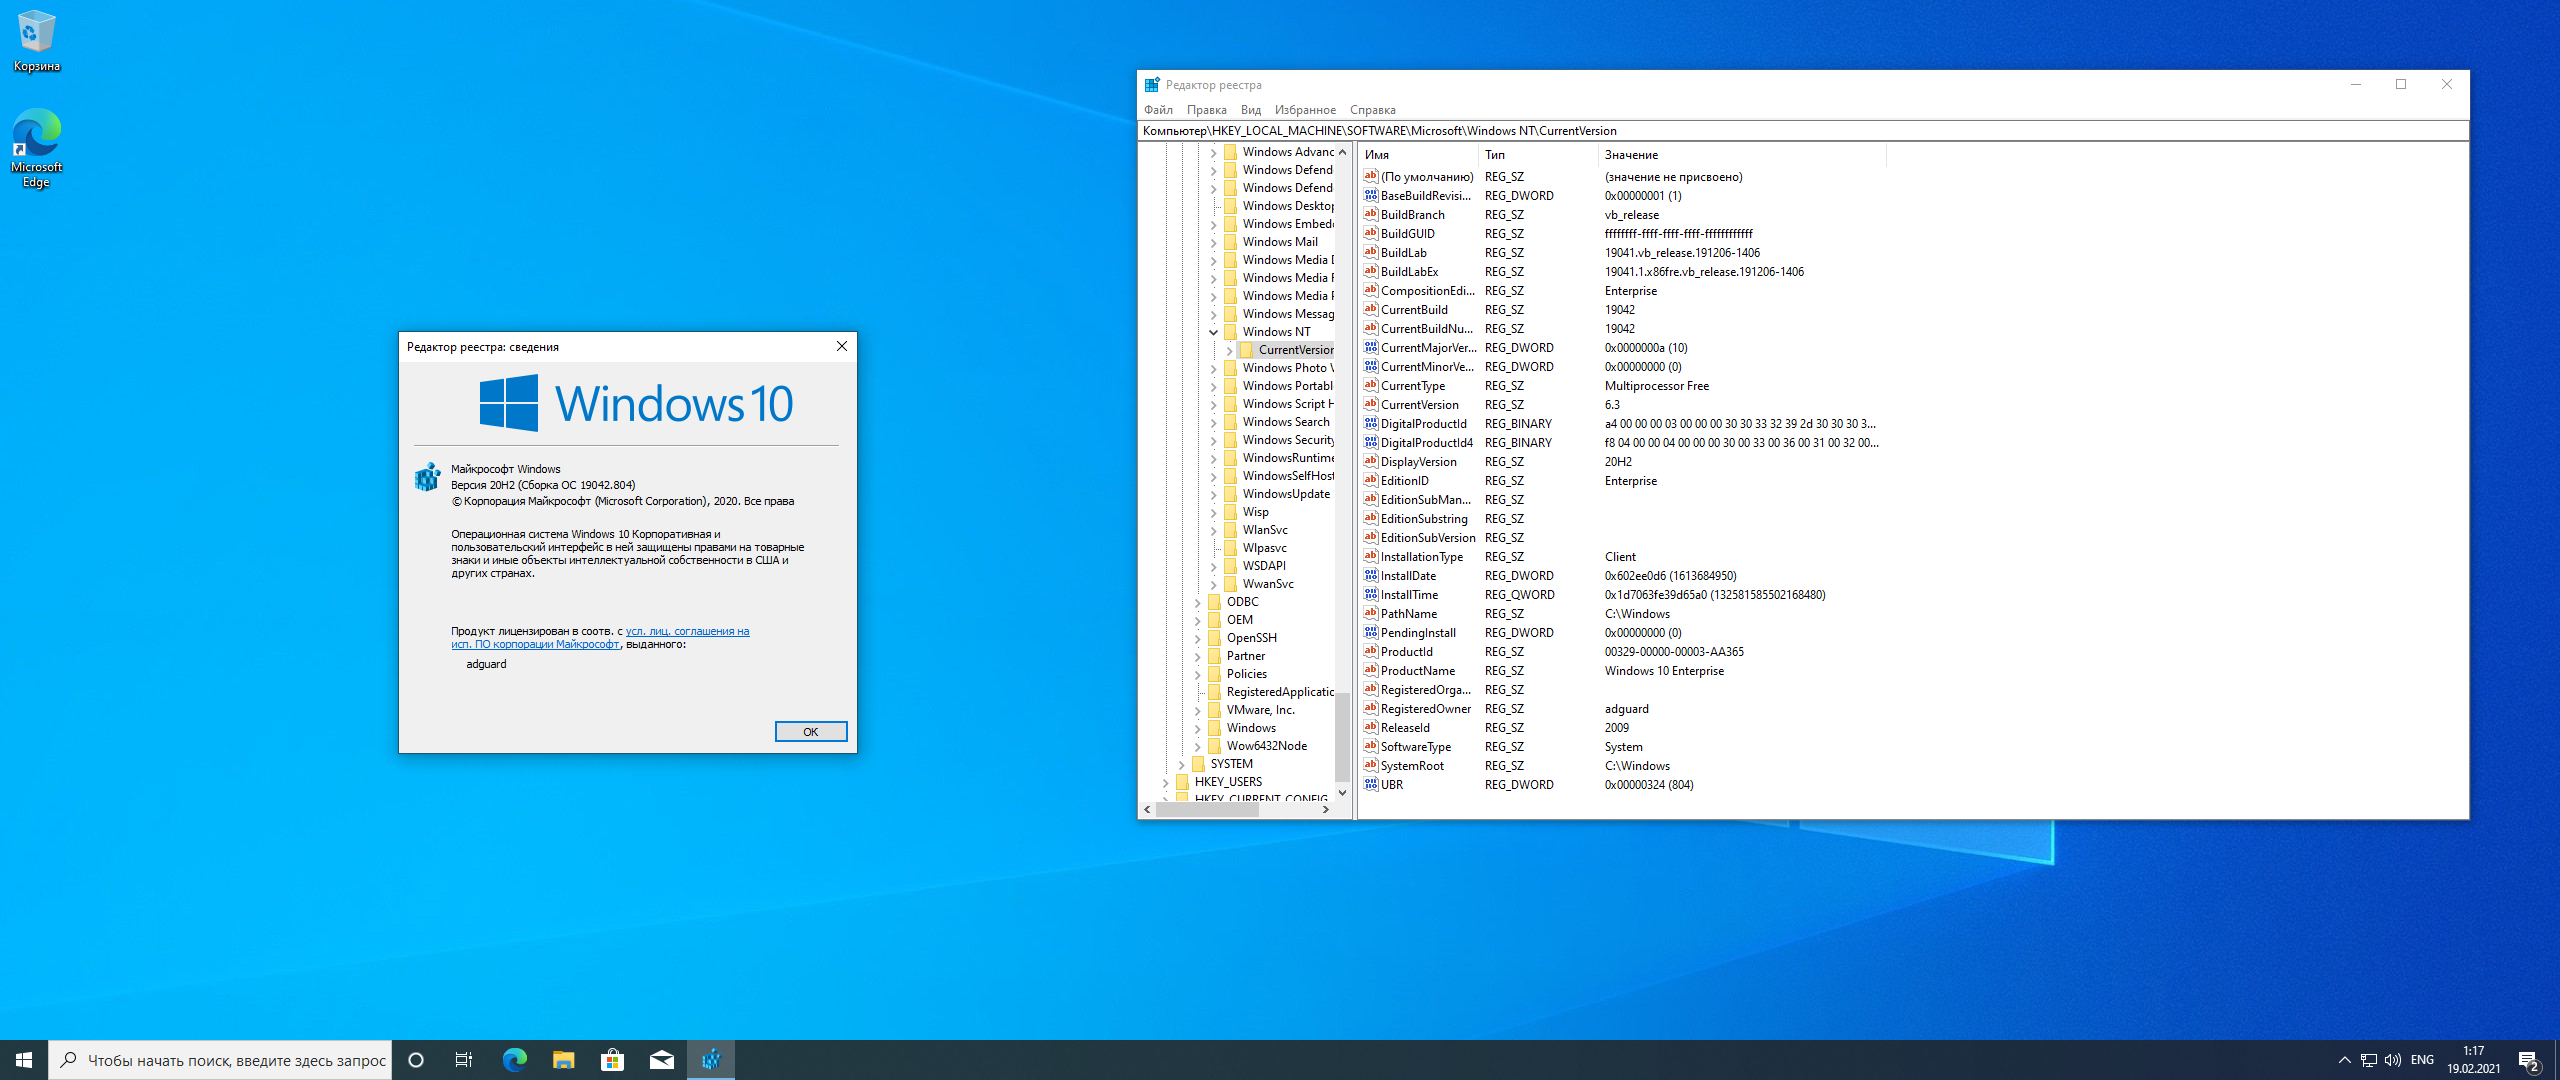
Task: Open the Microsoft license terms link
Action: tap(686, 632)
